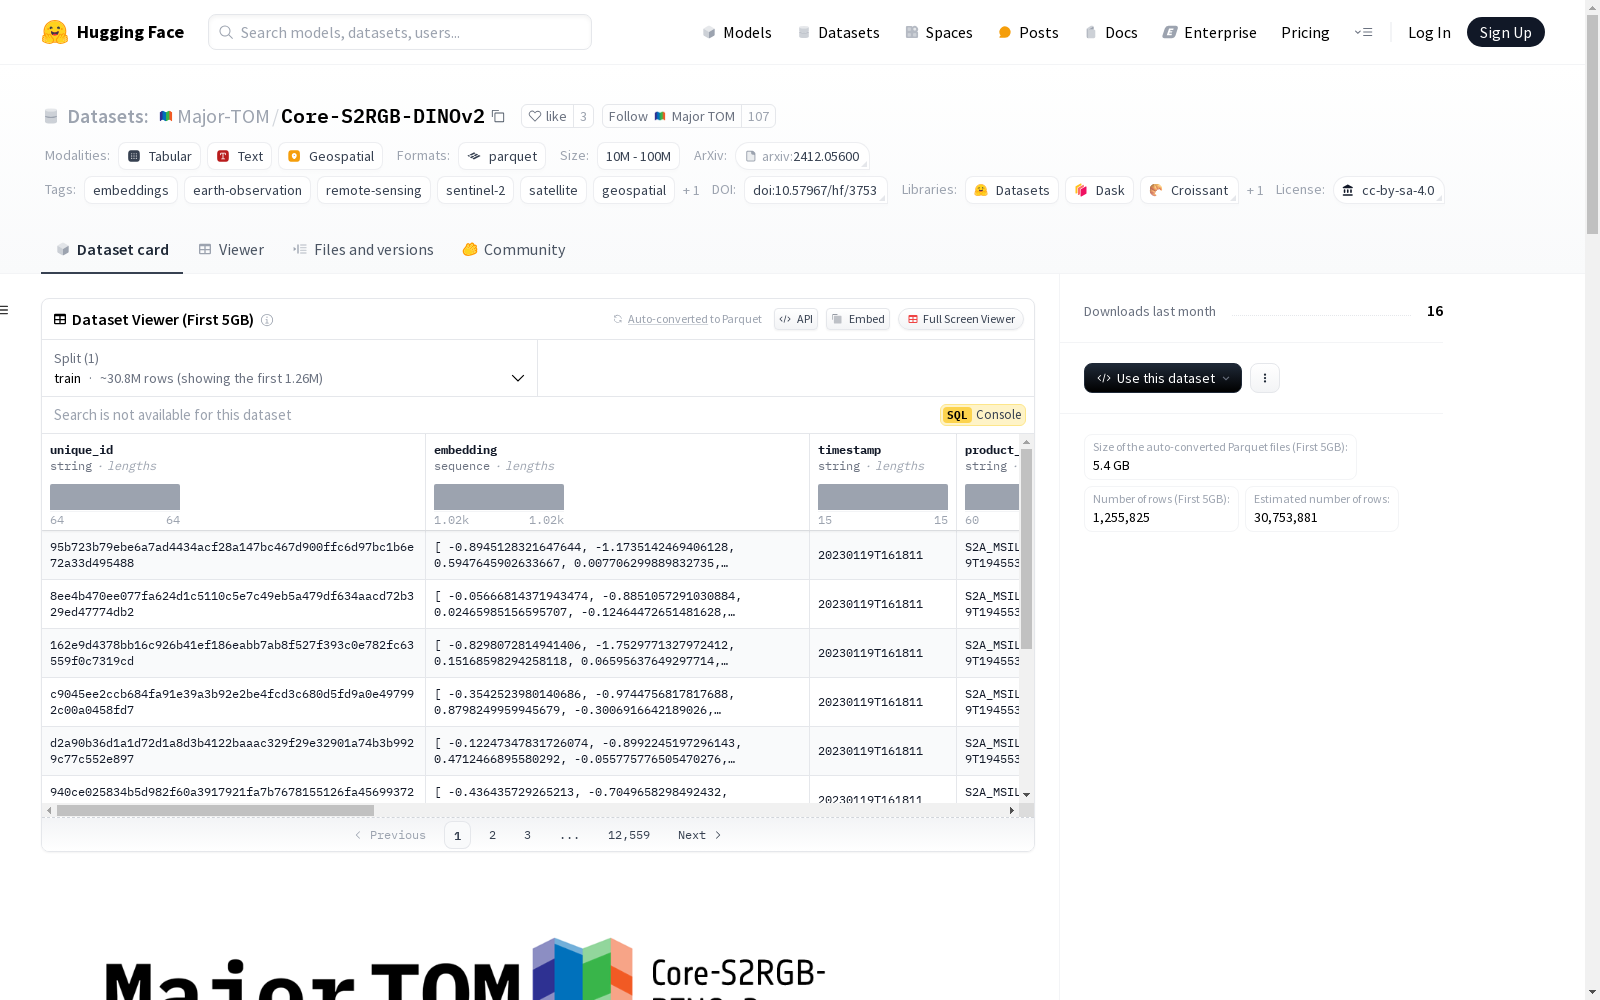Click the Tabular modality tag
This screenshot has width=1600, height=1000.
[x=160, y=156]
